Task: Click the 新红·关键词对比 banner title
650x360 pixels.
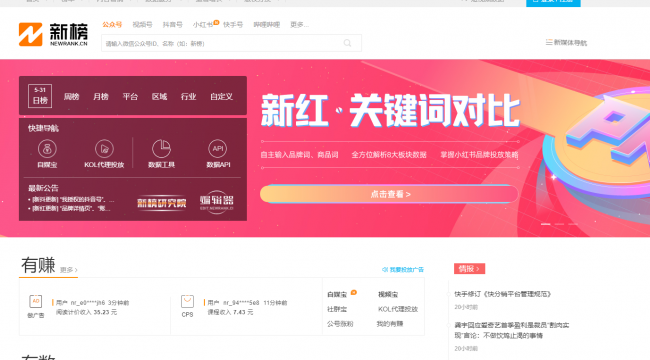Action: pyautogui.click(x=390, y=110)
